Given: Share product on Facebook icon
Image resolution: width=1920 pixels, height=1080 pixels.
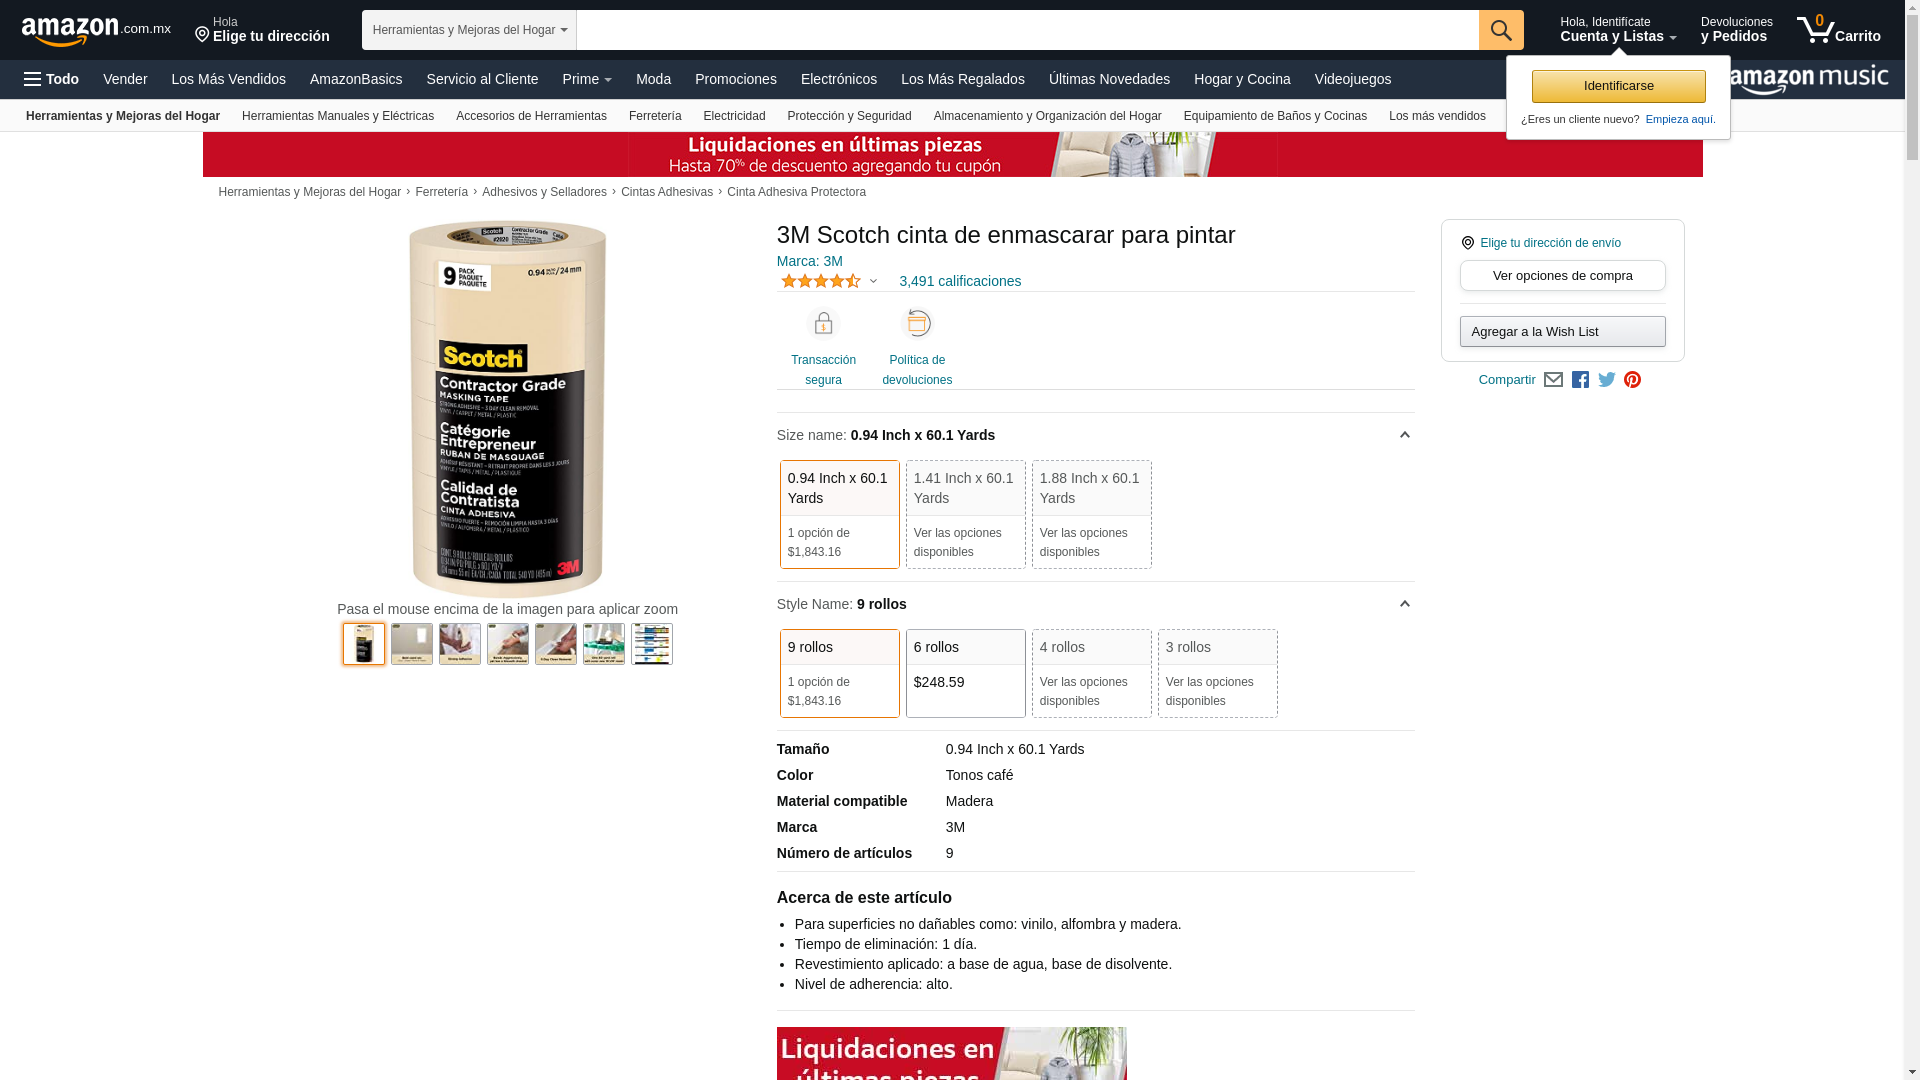Looking at the screenshot, I should click(1580, 380).
